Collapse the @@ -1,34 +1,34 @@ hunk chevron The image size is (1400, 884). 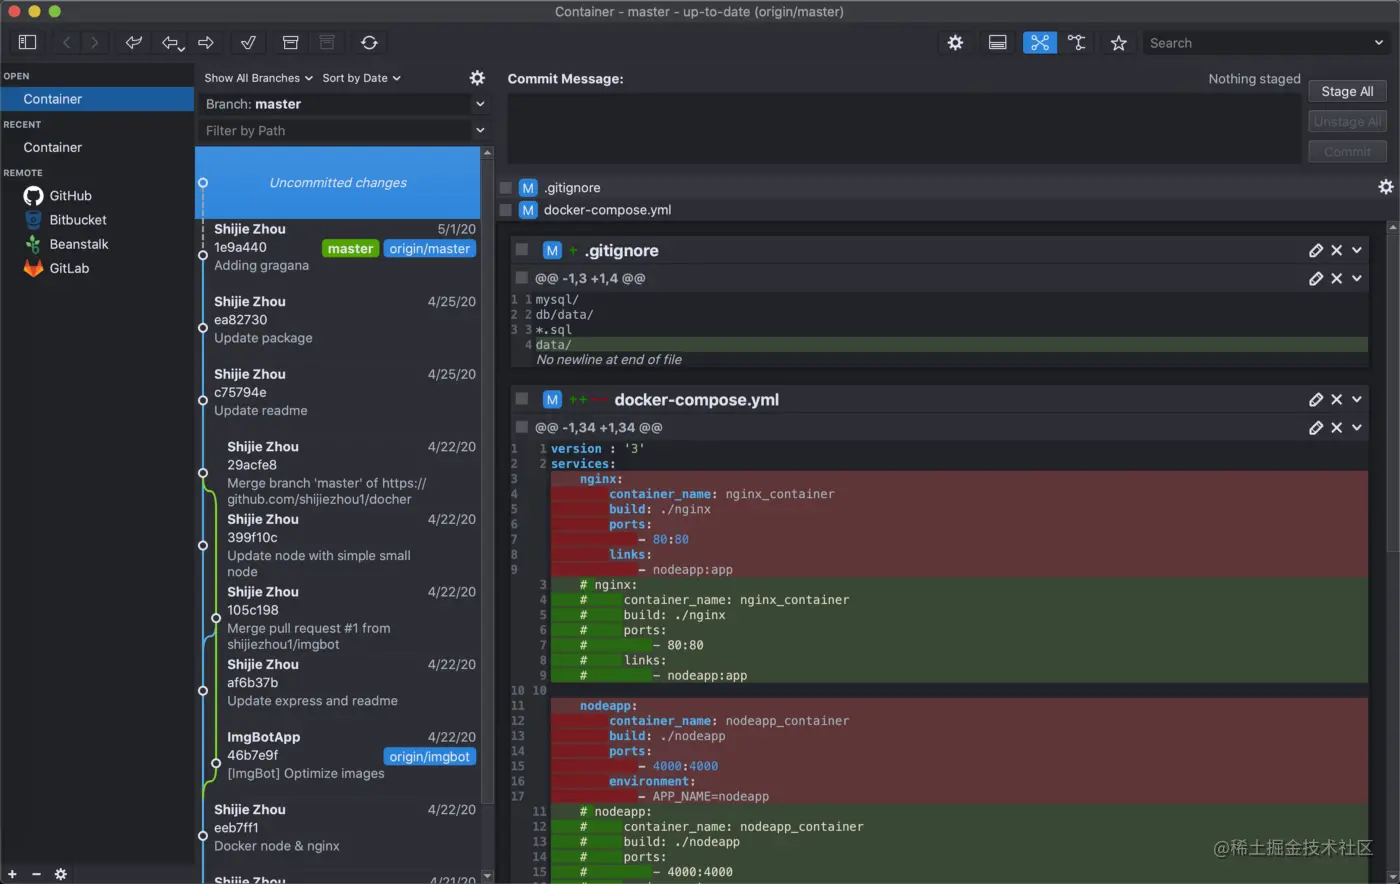pos(1357,427)
